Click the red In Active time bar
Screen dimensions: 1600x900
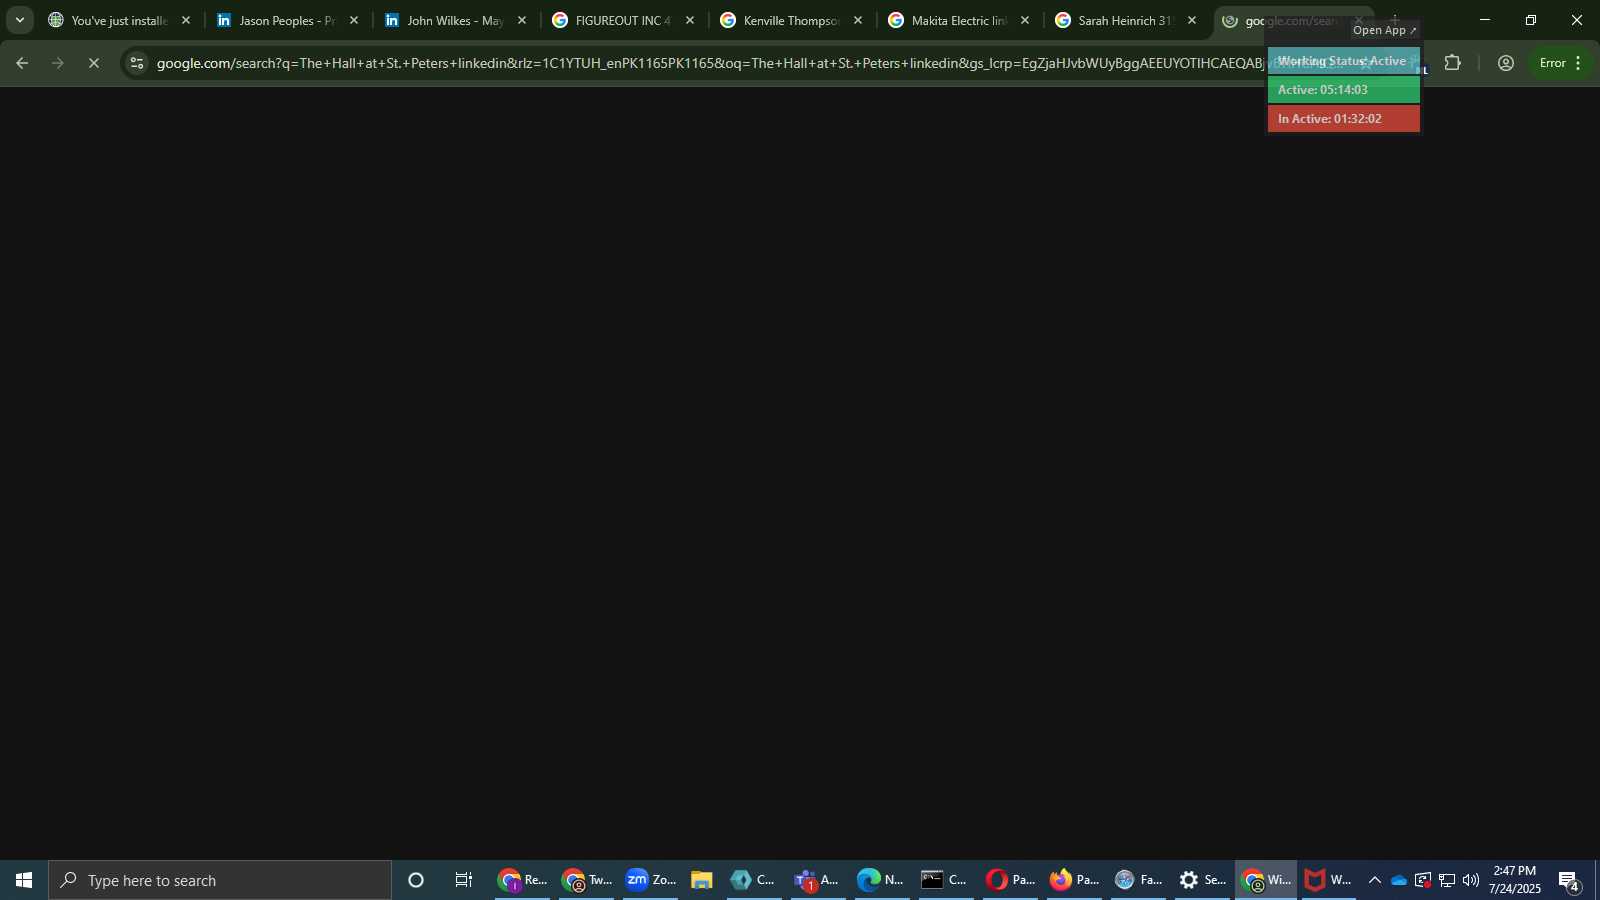pos(1343,119)
